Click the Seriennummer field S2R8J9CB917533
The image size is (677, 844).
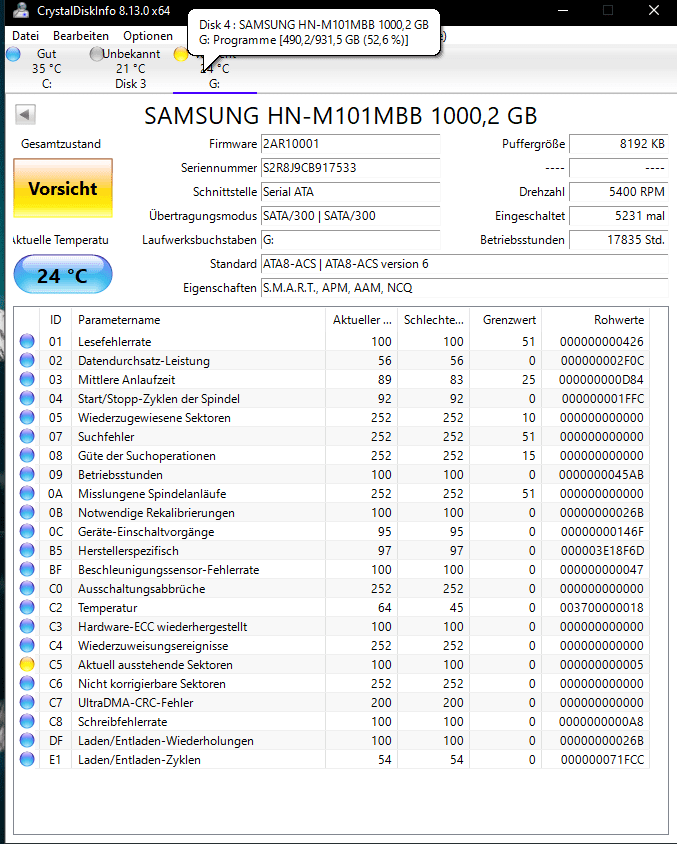pyautogui.click(x=350, y=168)
